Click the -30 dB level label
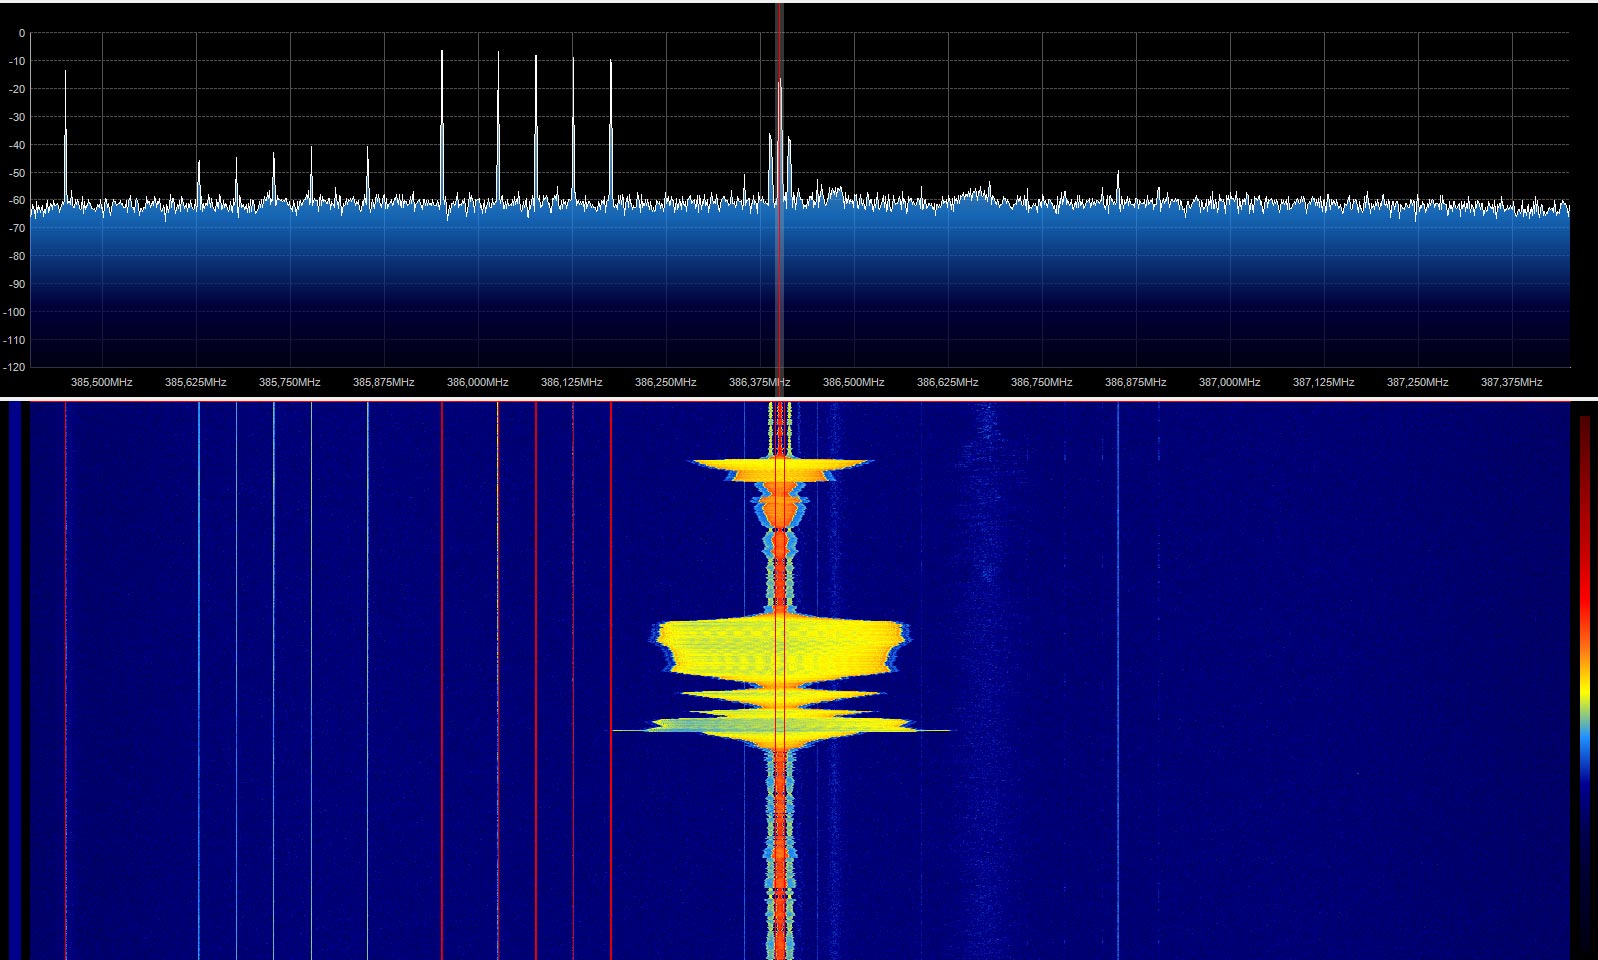The height and width of the screenshot is (960, 1598). tap(17, 117)
